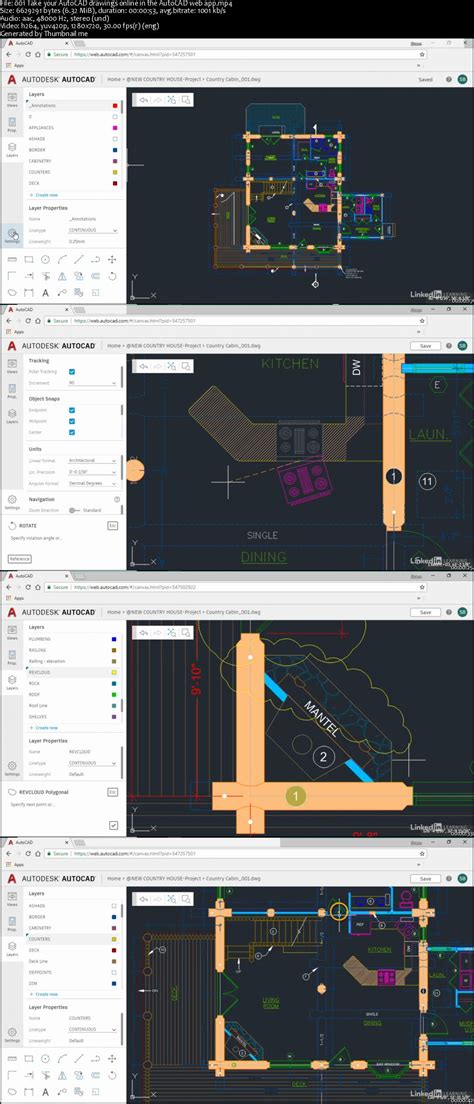Click Zoom Extents icon in the Saved-status frame
The height and width of the screenshot is (1104, 474).
tap(171, 100)
